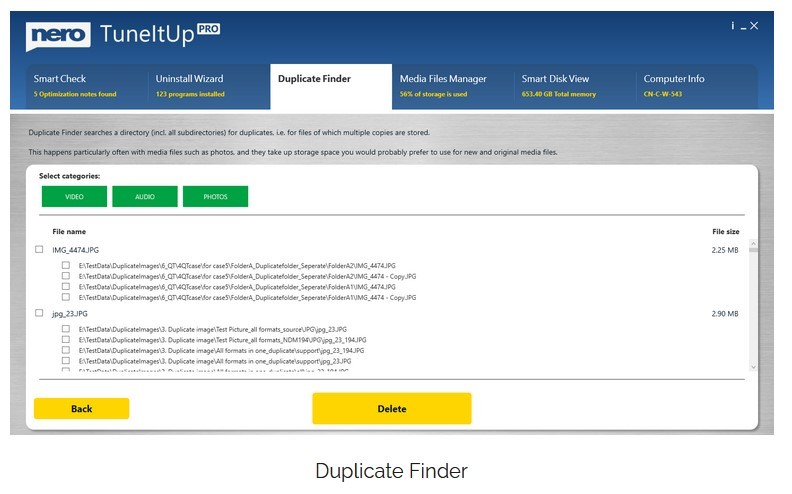Click '123 programs installed' text

[190, 94]
